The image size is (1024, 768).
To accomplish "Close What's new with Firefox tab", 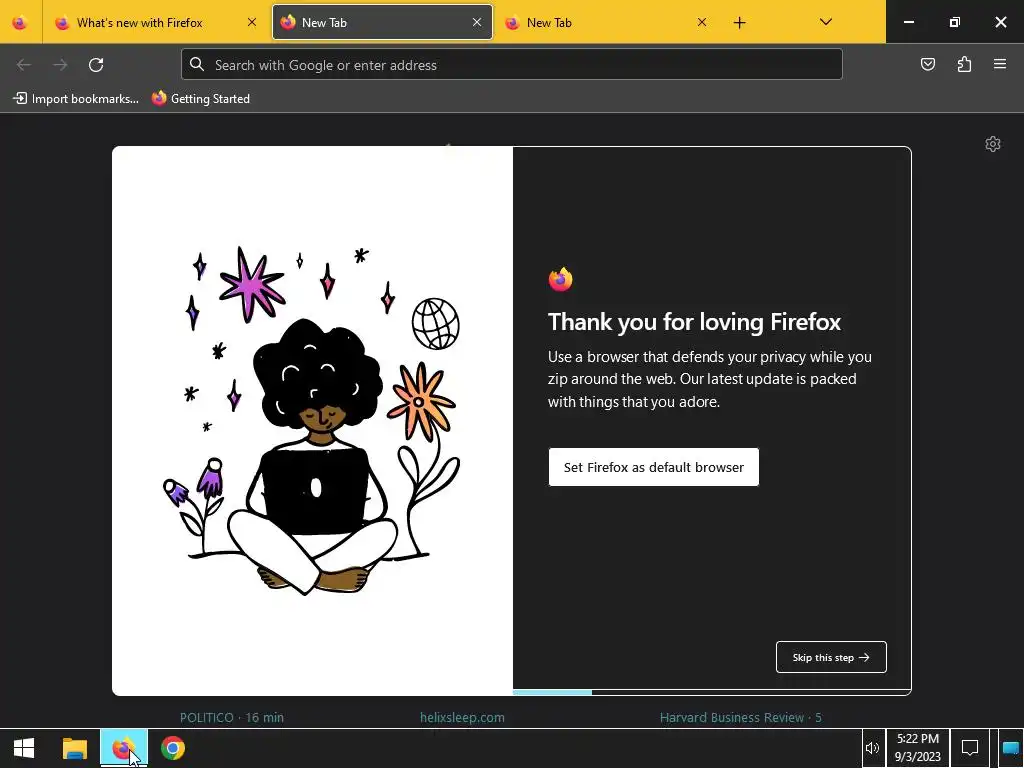I will [x=252, y=22].
